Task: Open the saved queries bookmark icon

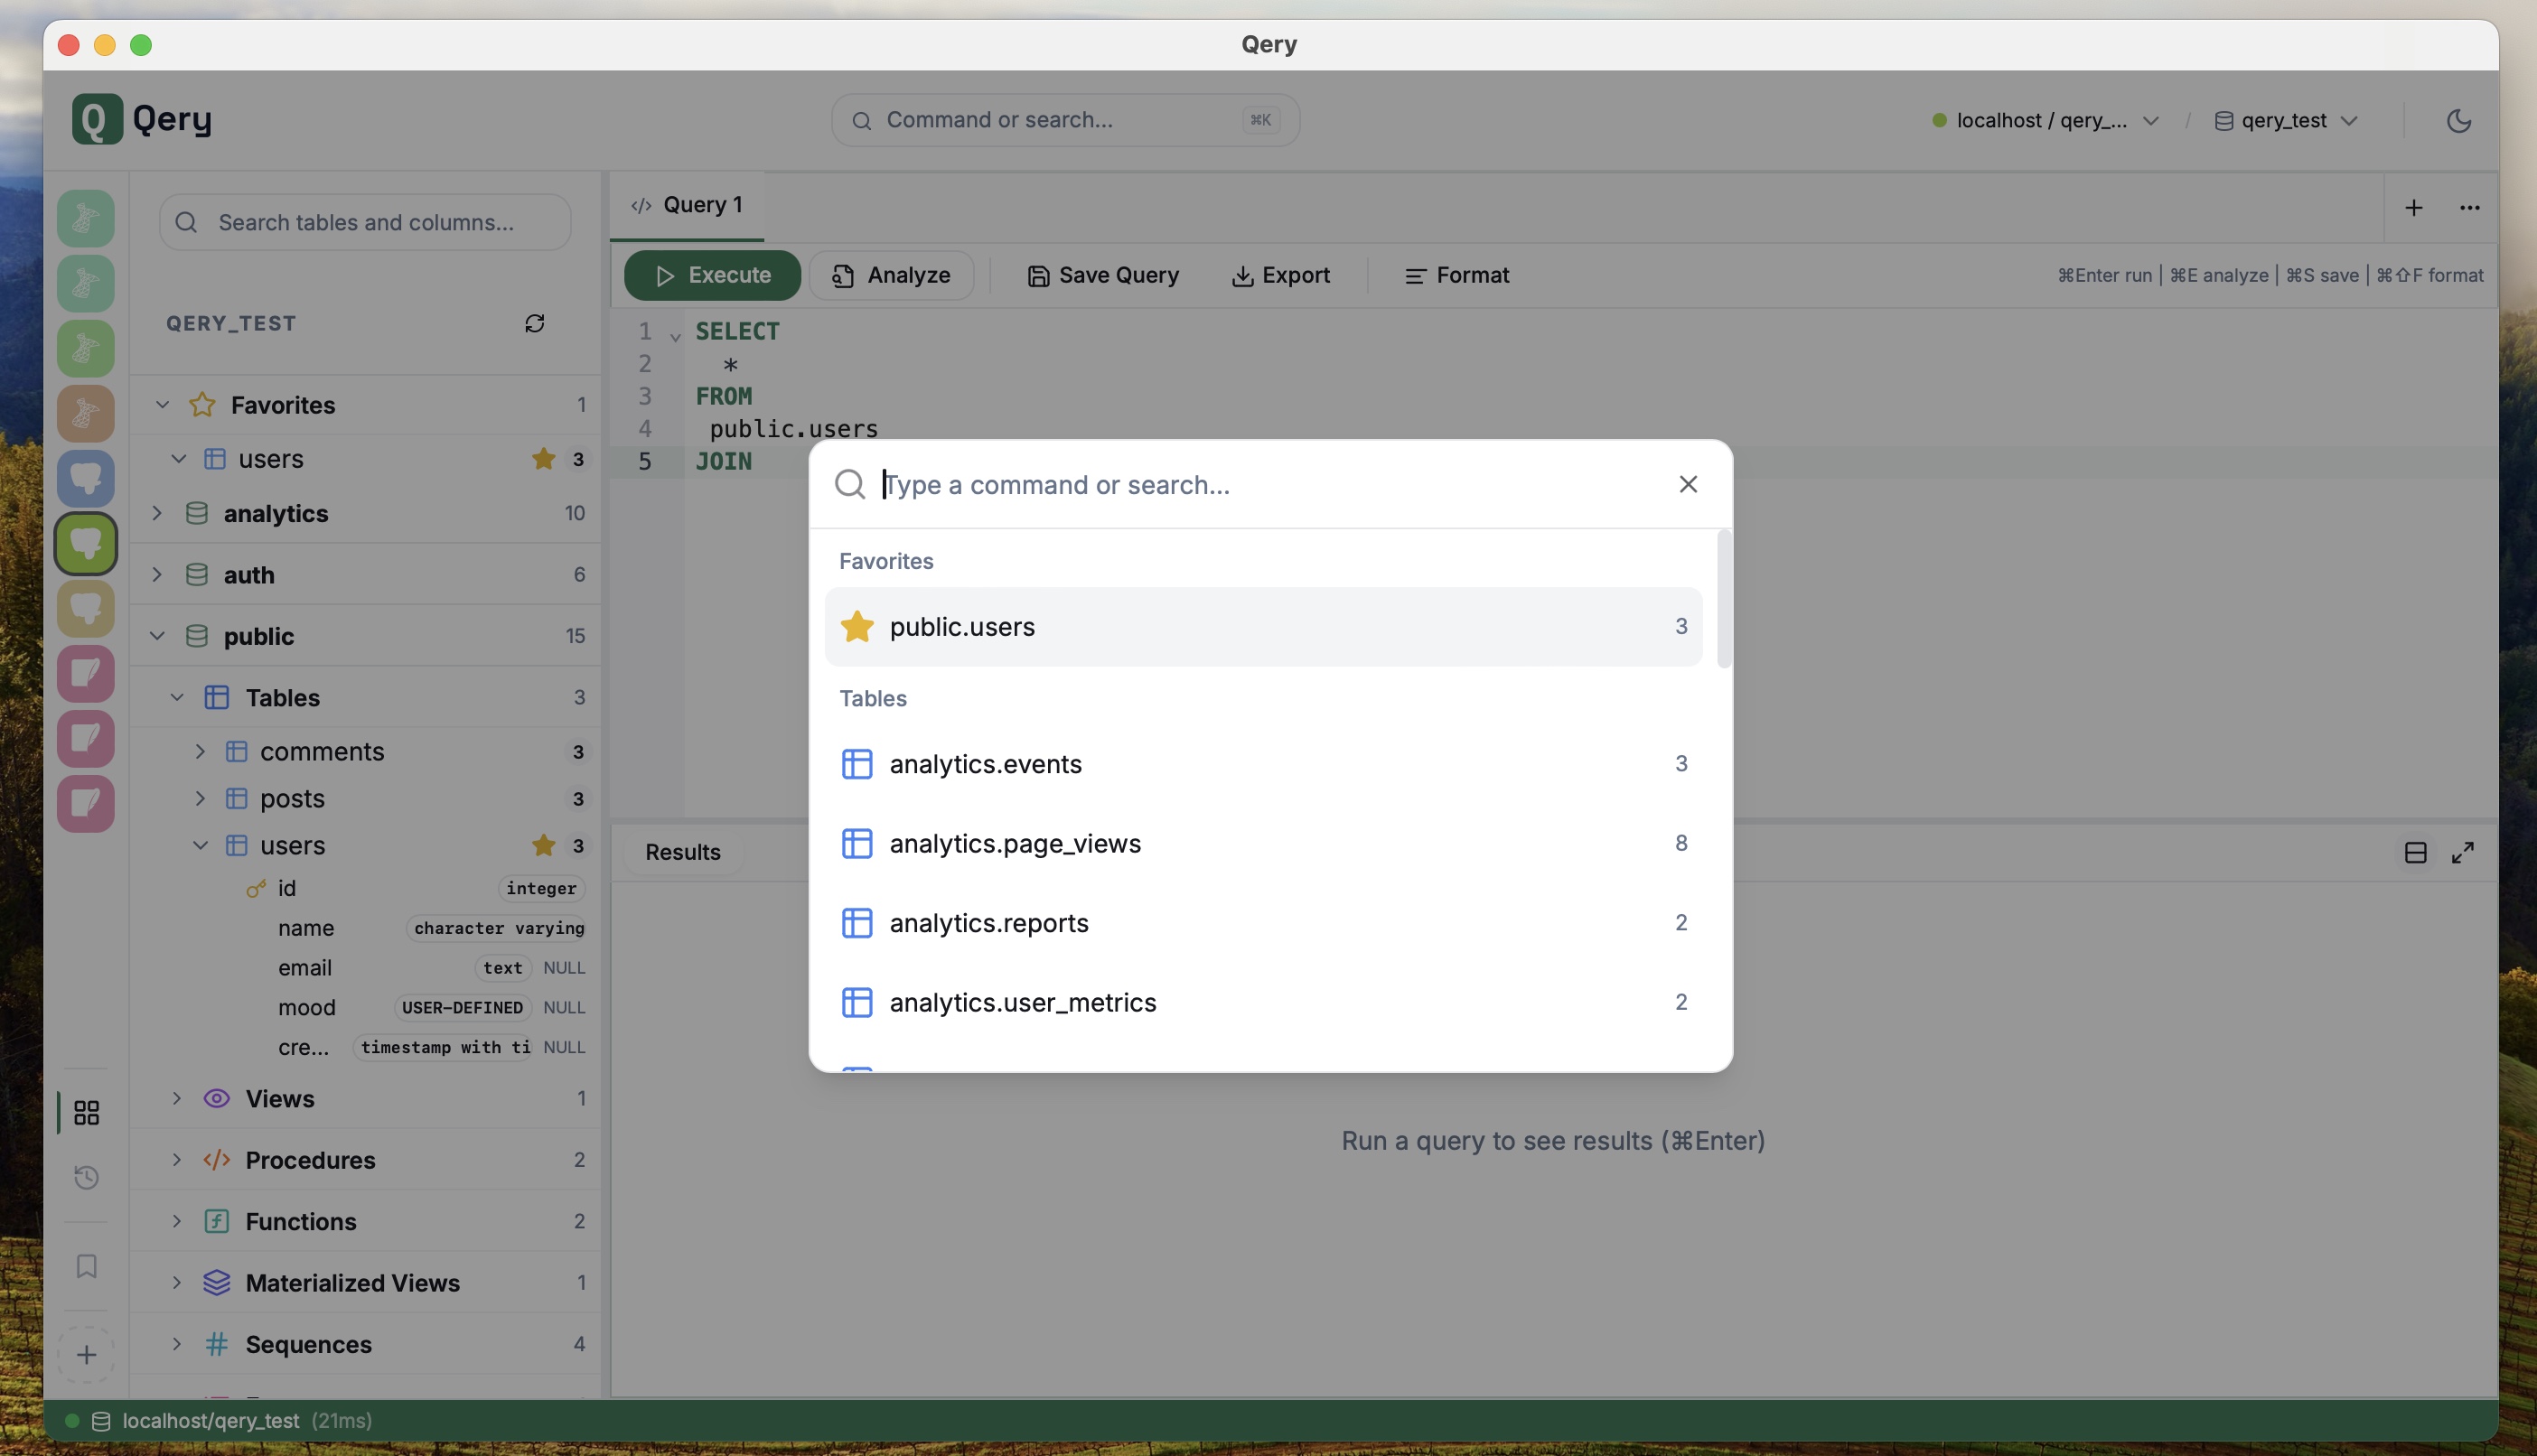Action: point(87,1266)
